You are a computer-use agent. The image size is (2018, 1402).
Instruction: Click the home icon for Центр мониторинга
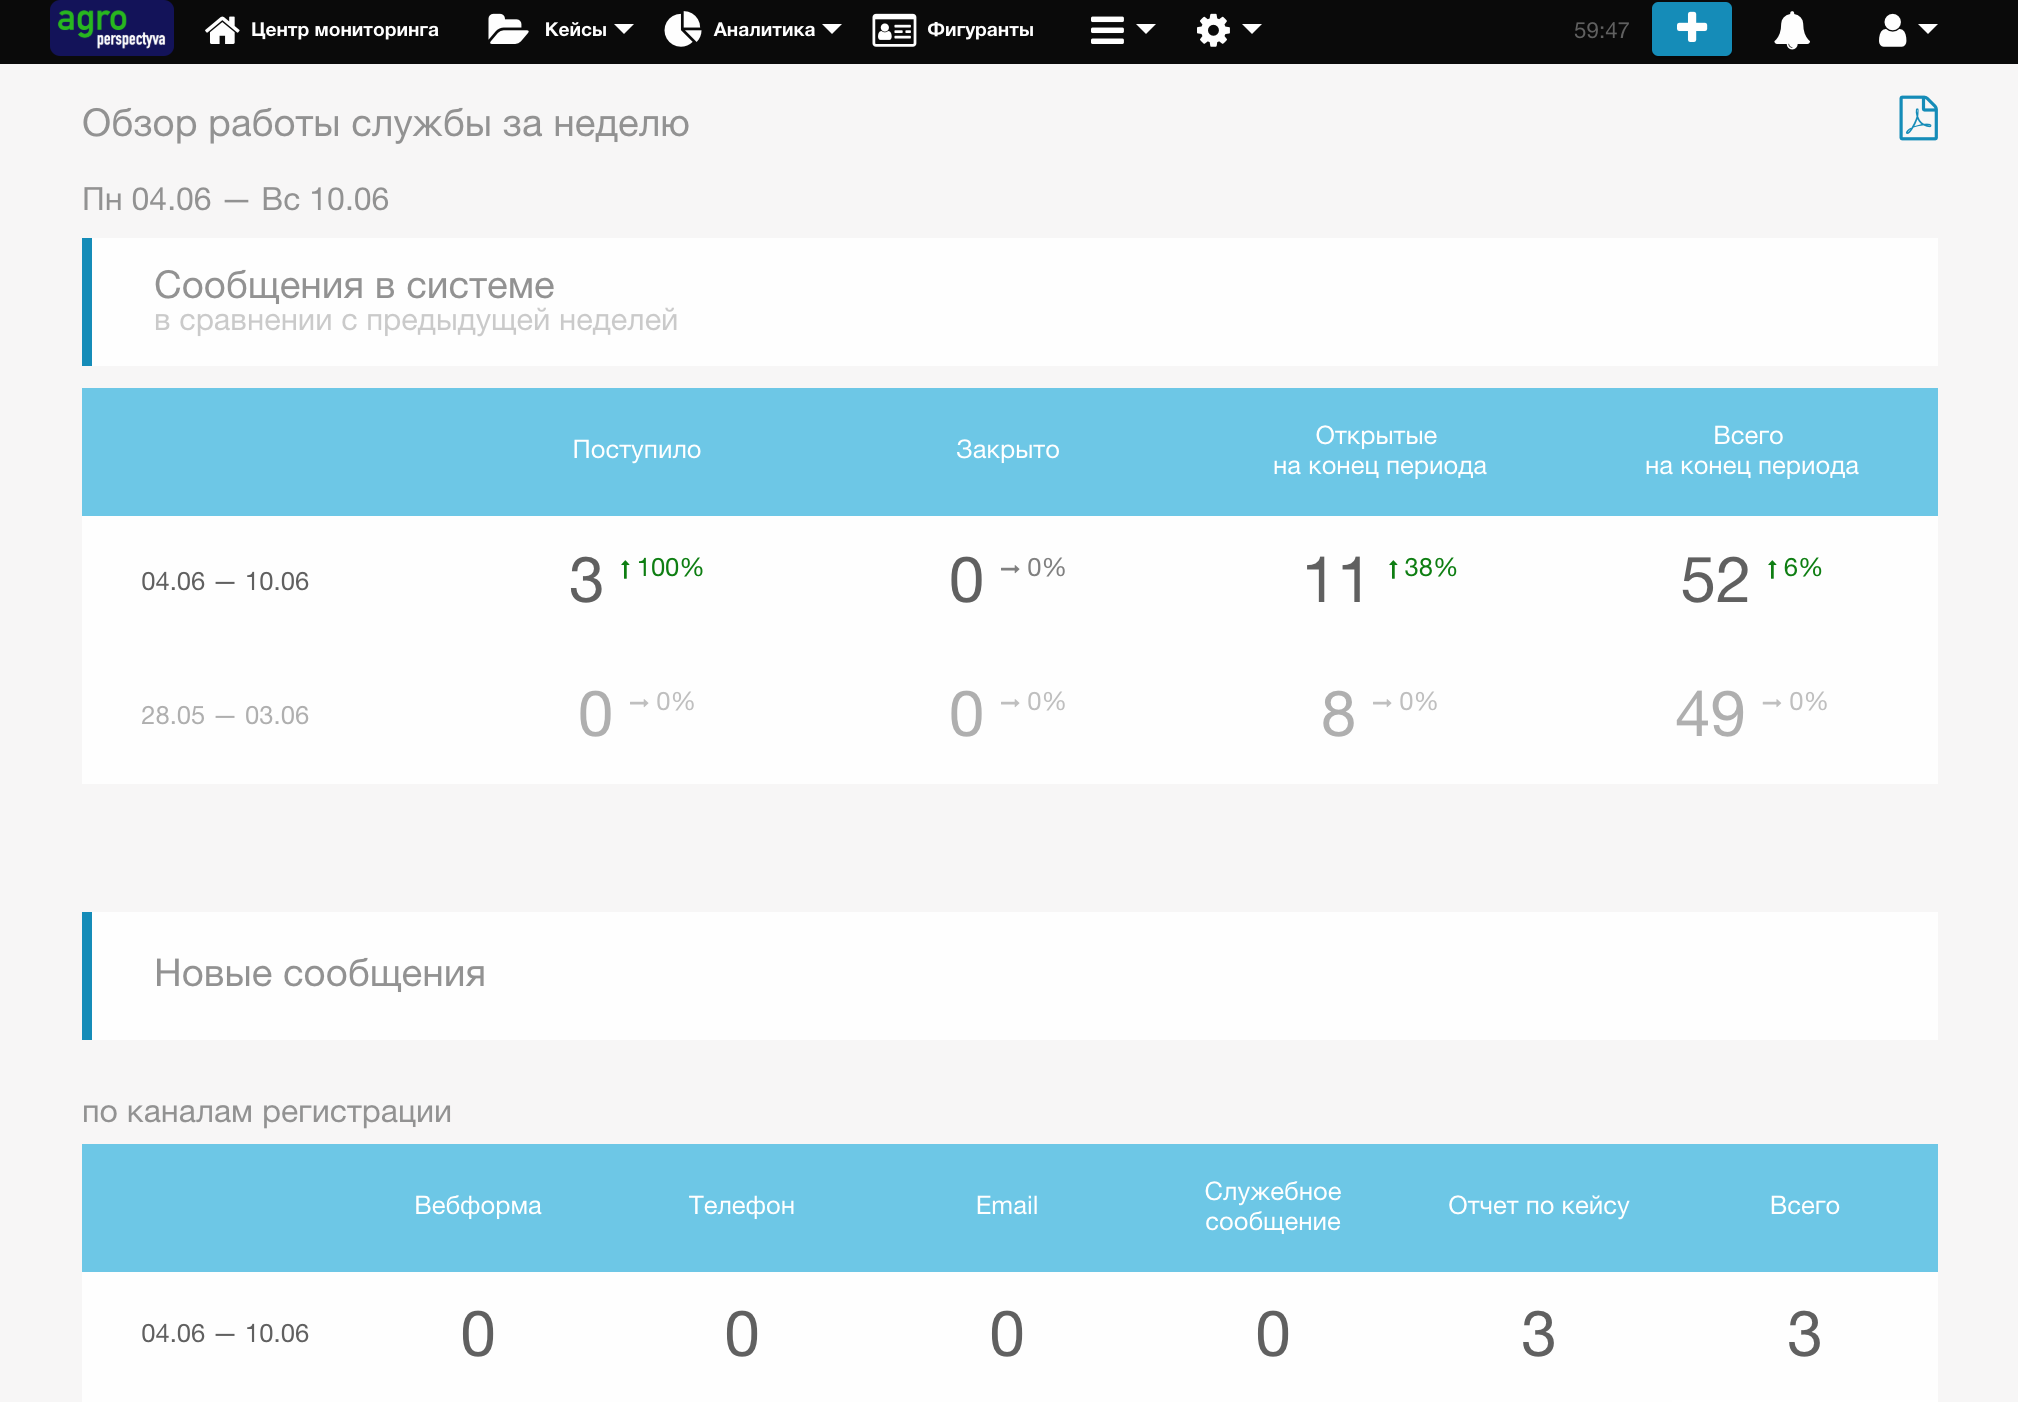(222, 30)
